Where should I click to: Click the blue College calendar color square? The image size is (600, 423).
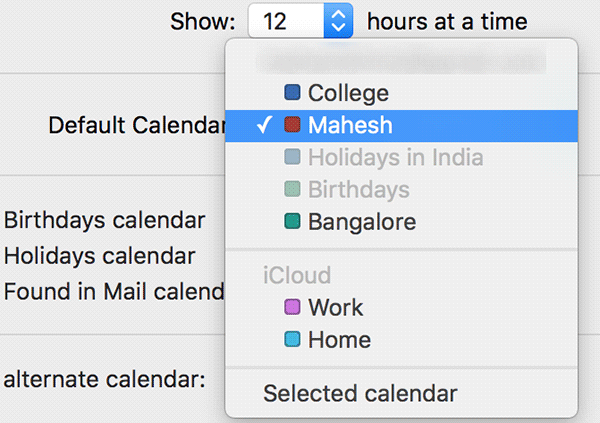(x=292, y=94)
